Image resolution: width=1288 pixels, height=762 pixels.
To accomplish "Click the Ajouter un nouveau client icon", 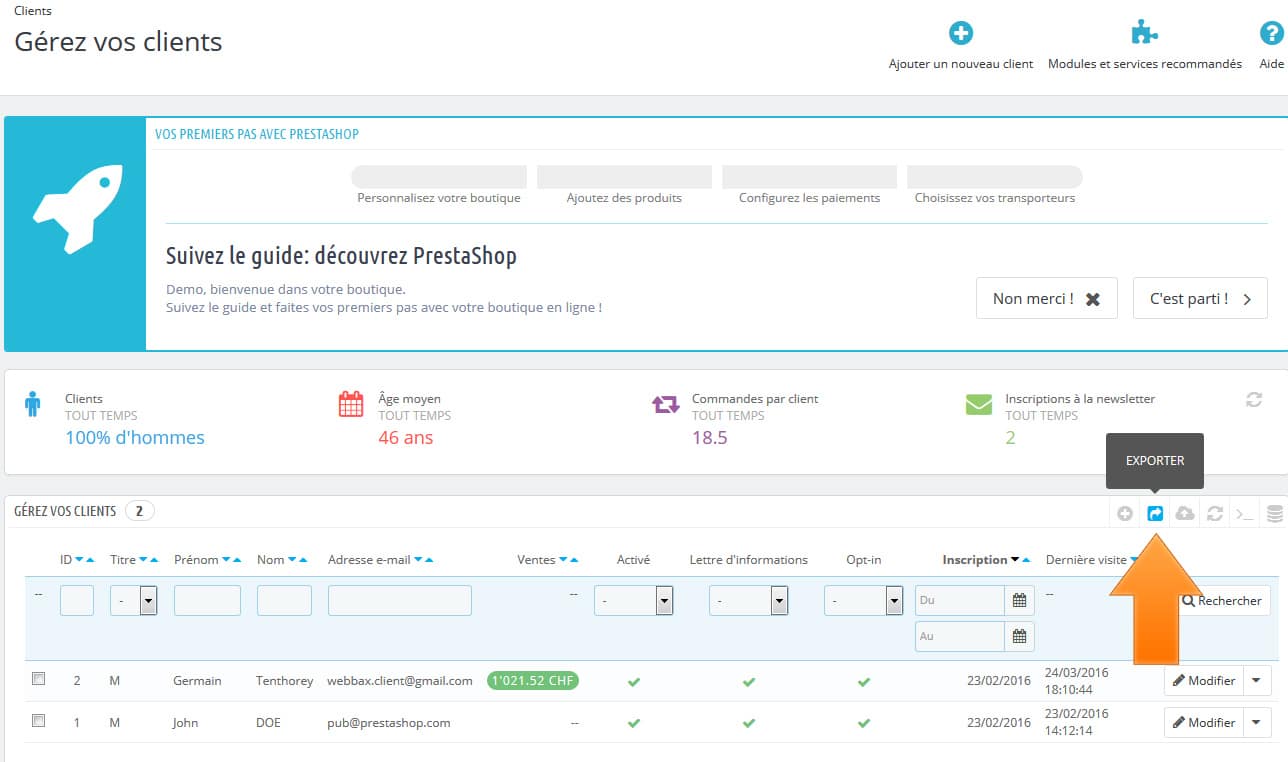I will (x=961, y=33).
